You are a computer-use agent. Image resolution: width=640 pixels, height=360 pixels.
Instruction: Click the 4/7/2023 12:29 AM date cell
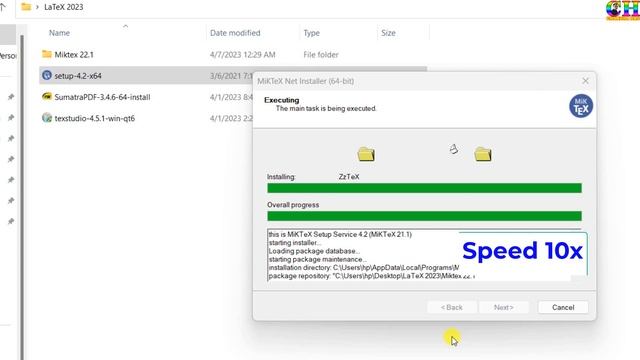(242, 55)
